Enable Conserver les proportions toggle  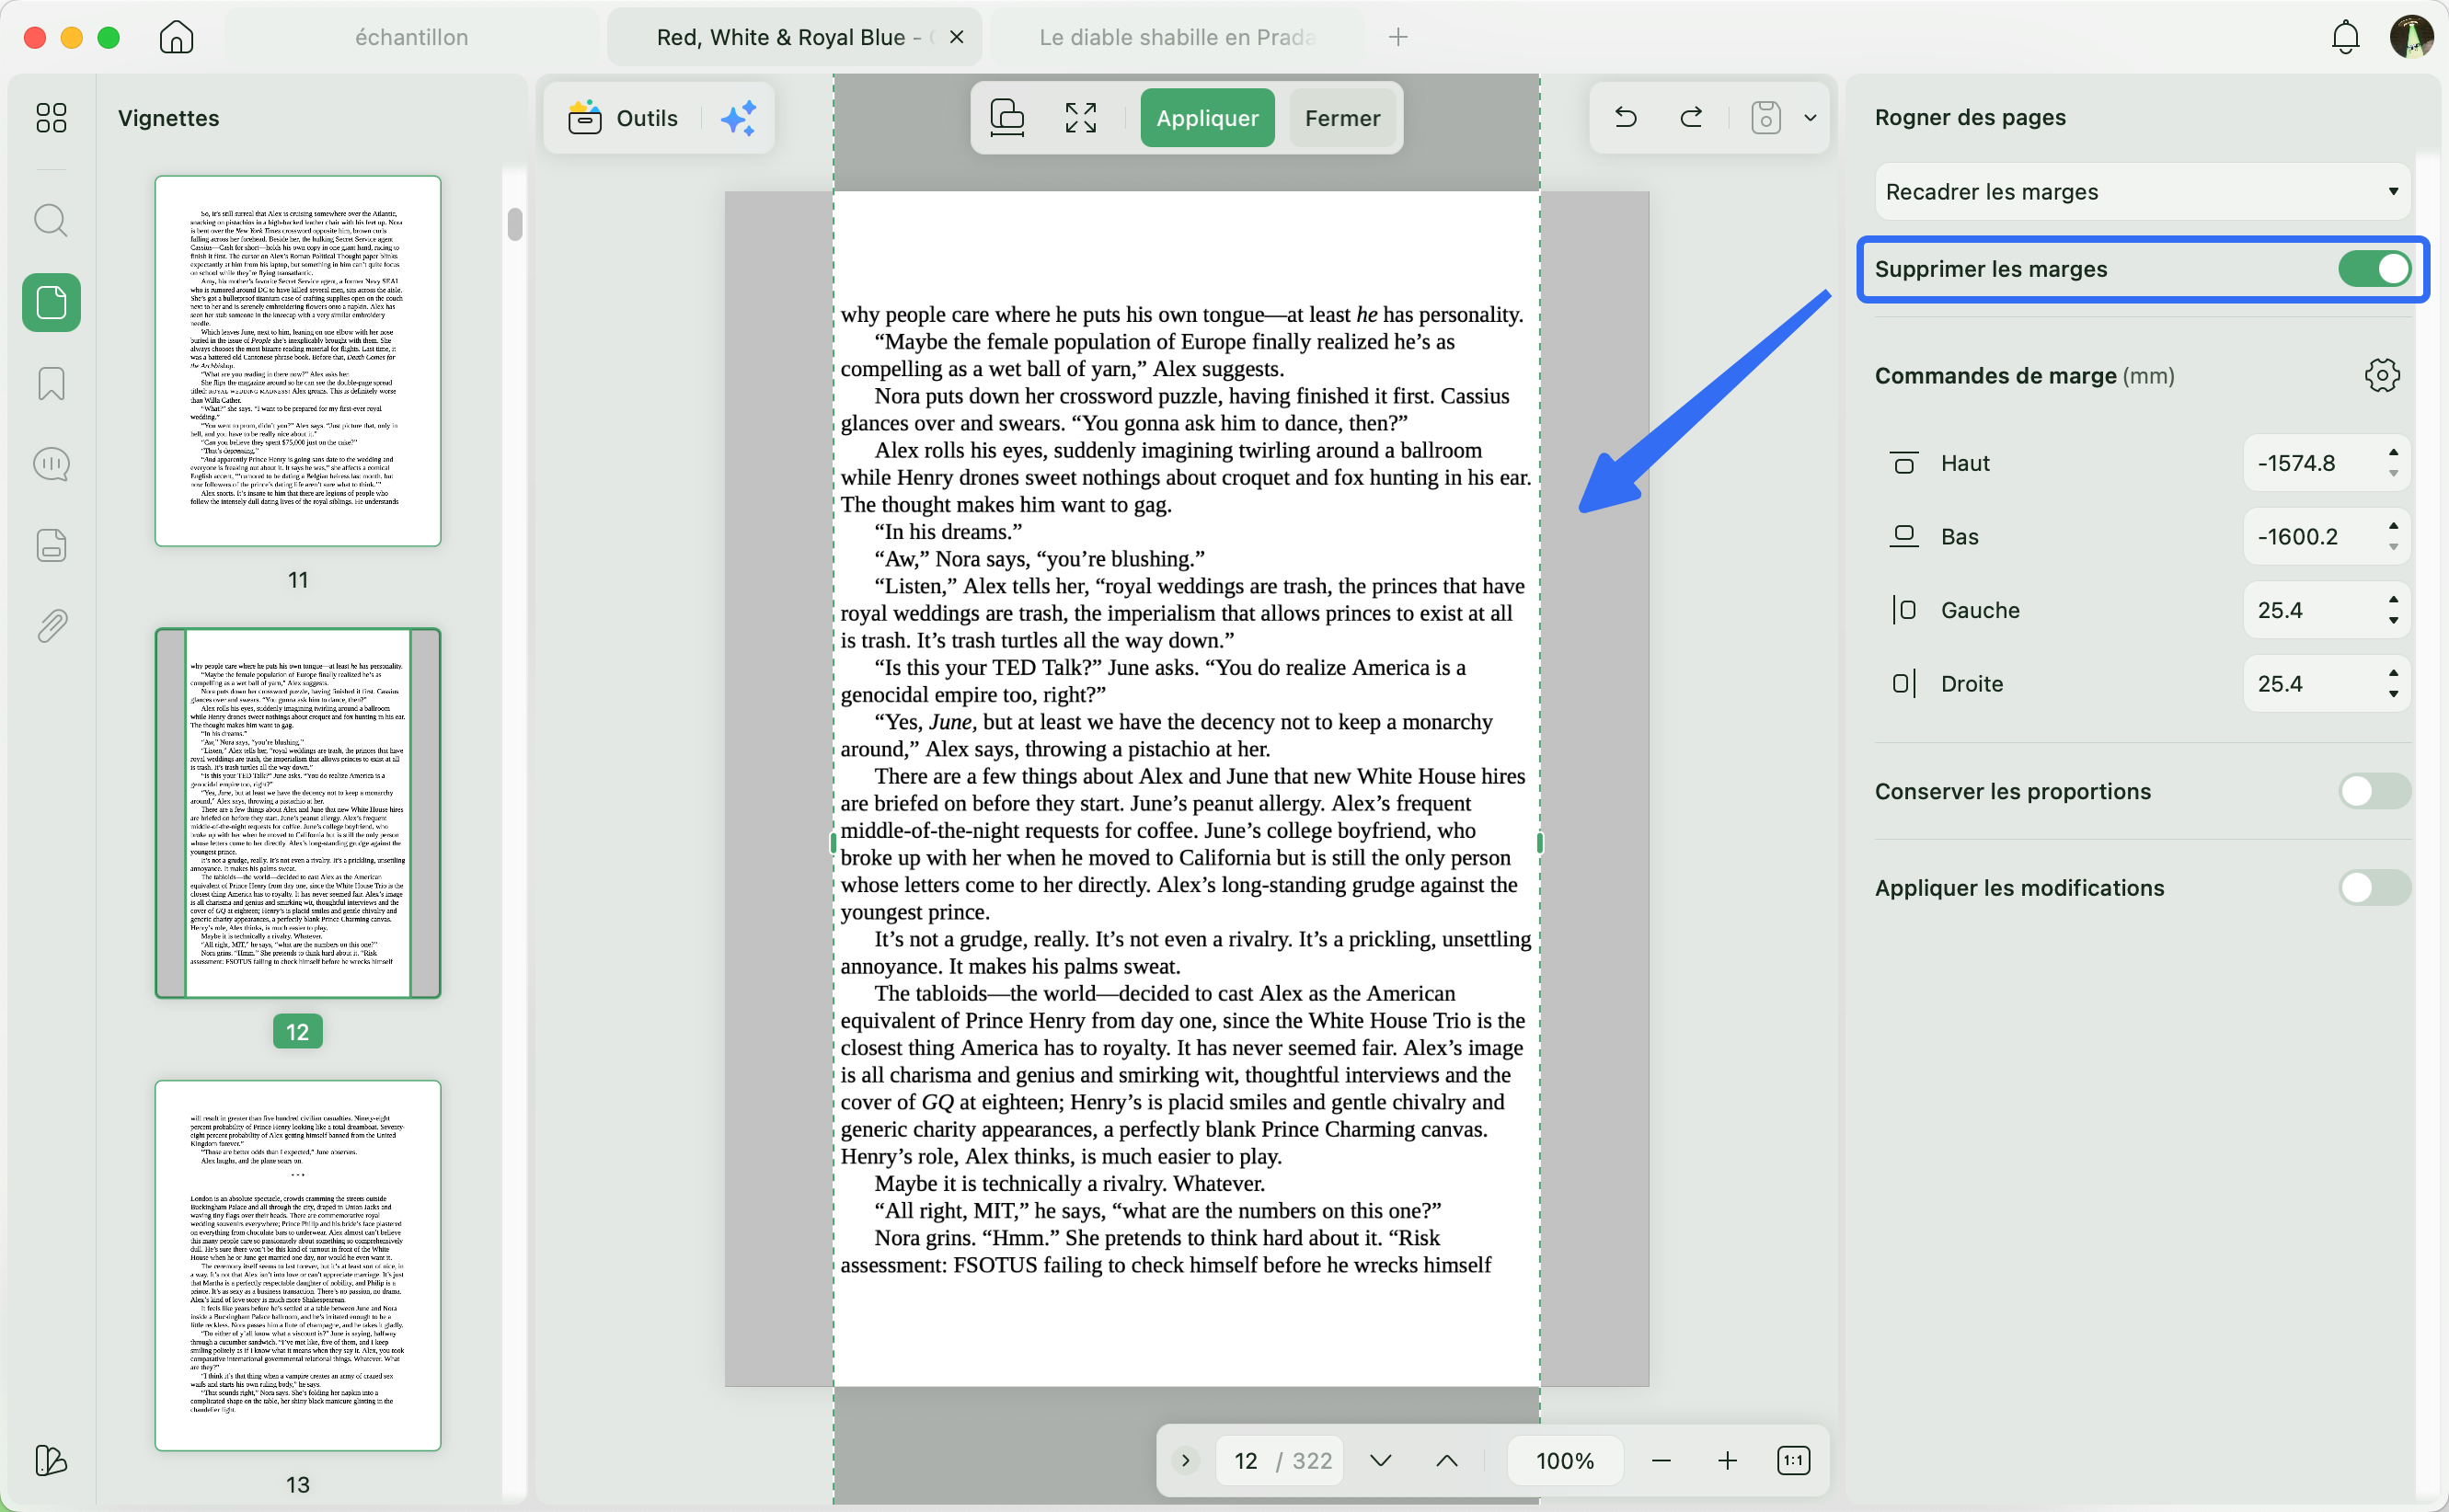coord(2375,791)
